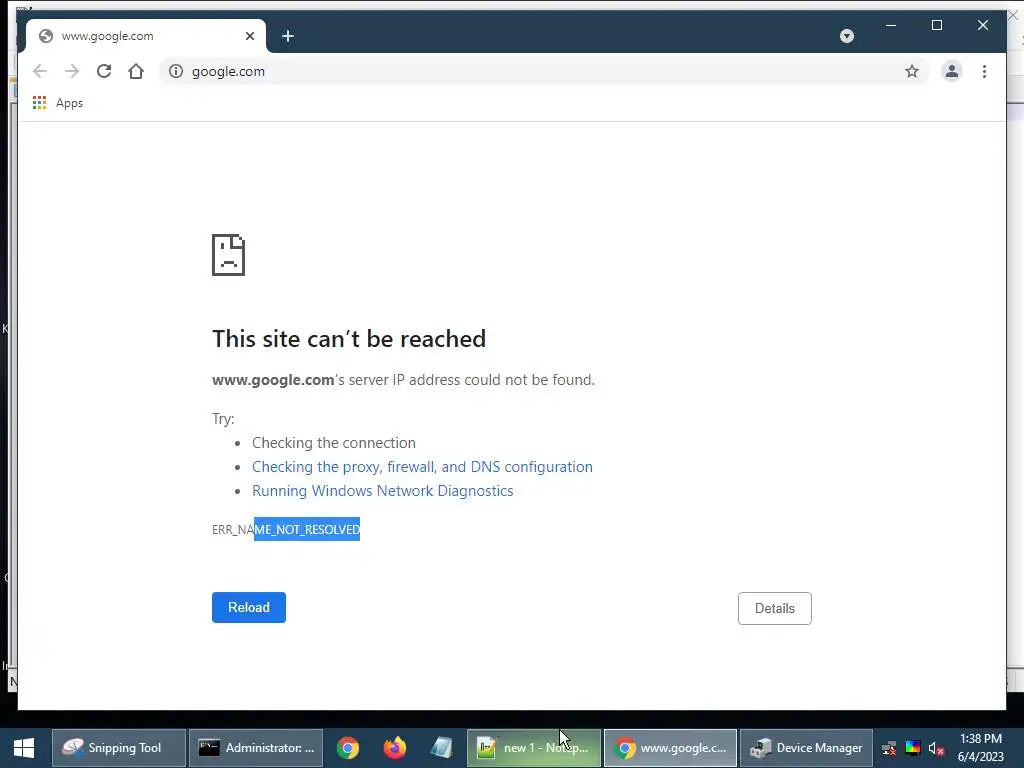Image resolution: width=1024 pixels, height=768 pixels.
Task: View site information icon in address bar
Action: coord(176,71)
